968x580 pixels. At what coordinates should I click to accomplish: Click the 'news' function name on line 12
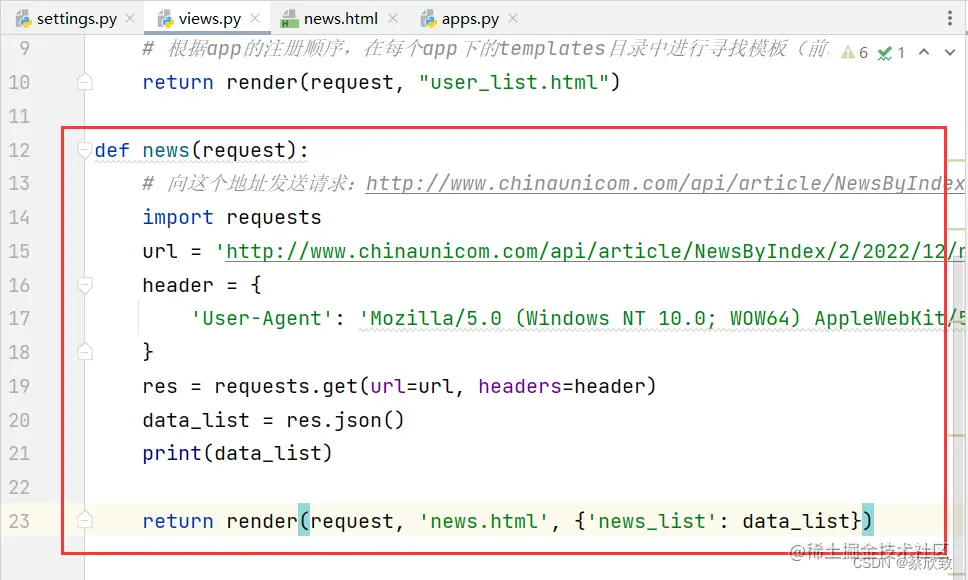tap(166, 150)
